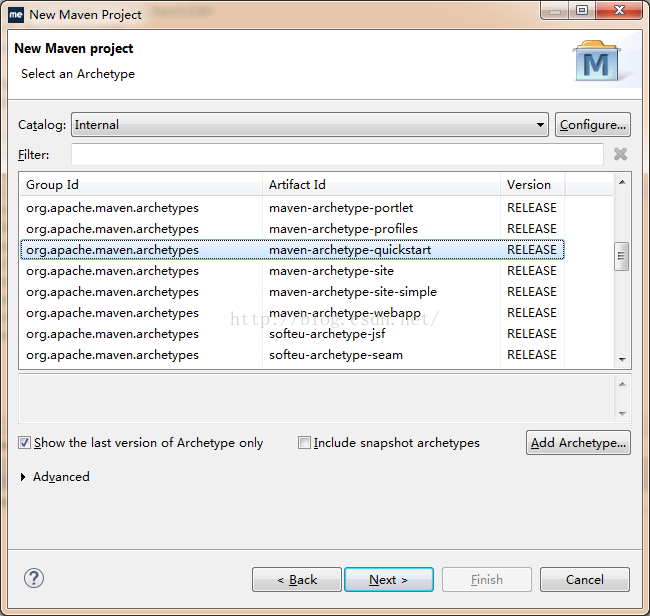
Task: Open the Catalog dropdown showing Internal
Action: (x=310, y=124)
